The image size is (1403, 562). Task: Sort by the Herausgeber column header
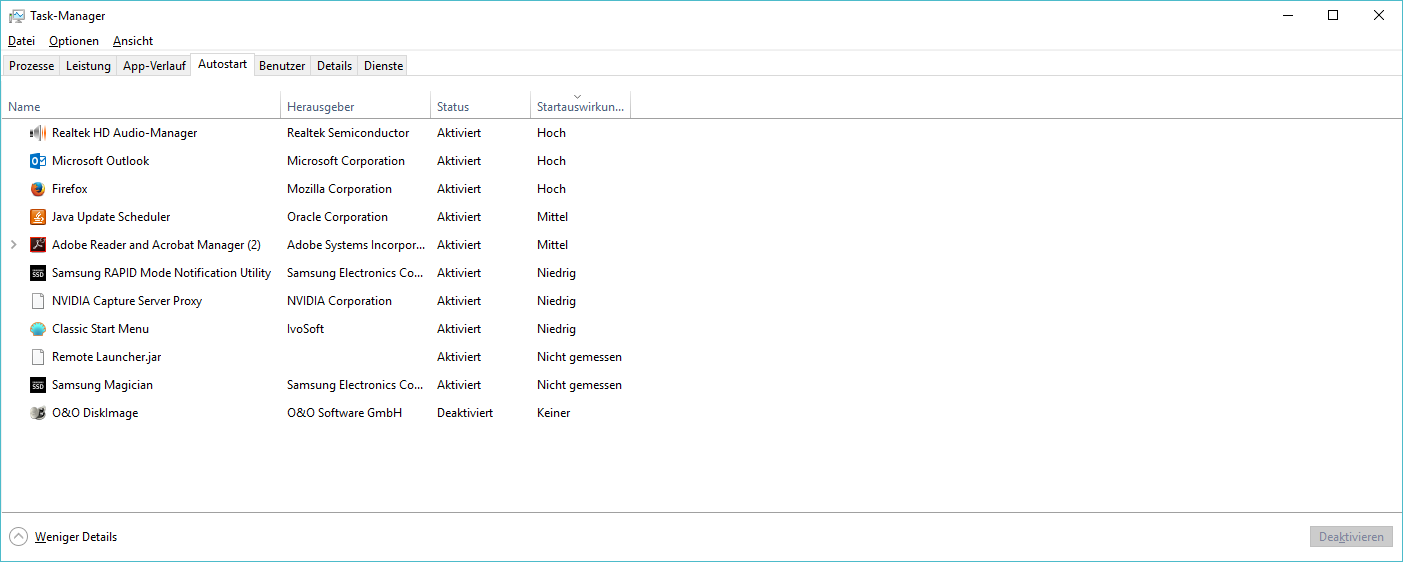pyautogui.click(x=356, y=106)
